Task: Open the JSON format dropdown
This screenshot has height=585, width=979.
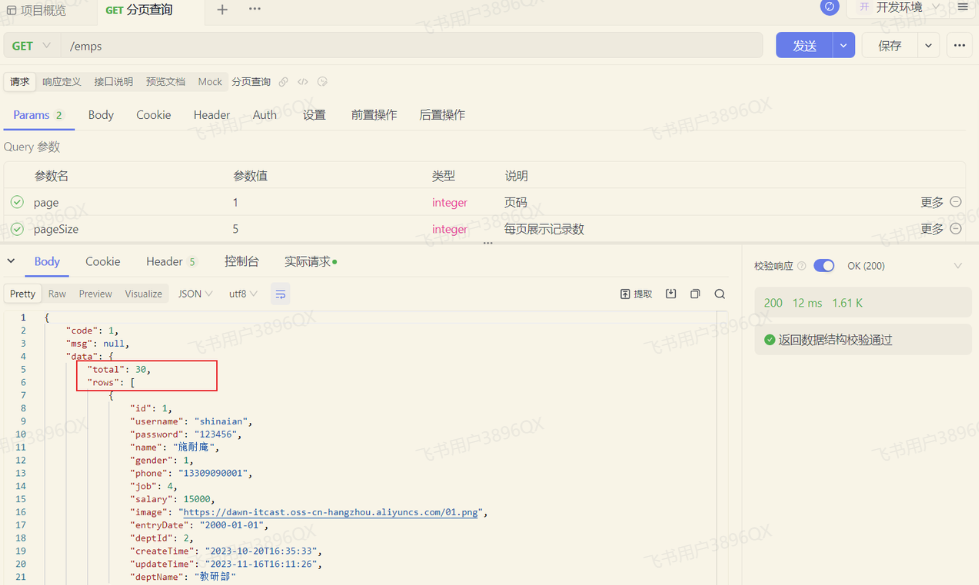Action: click(195, 294)
